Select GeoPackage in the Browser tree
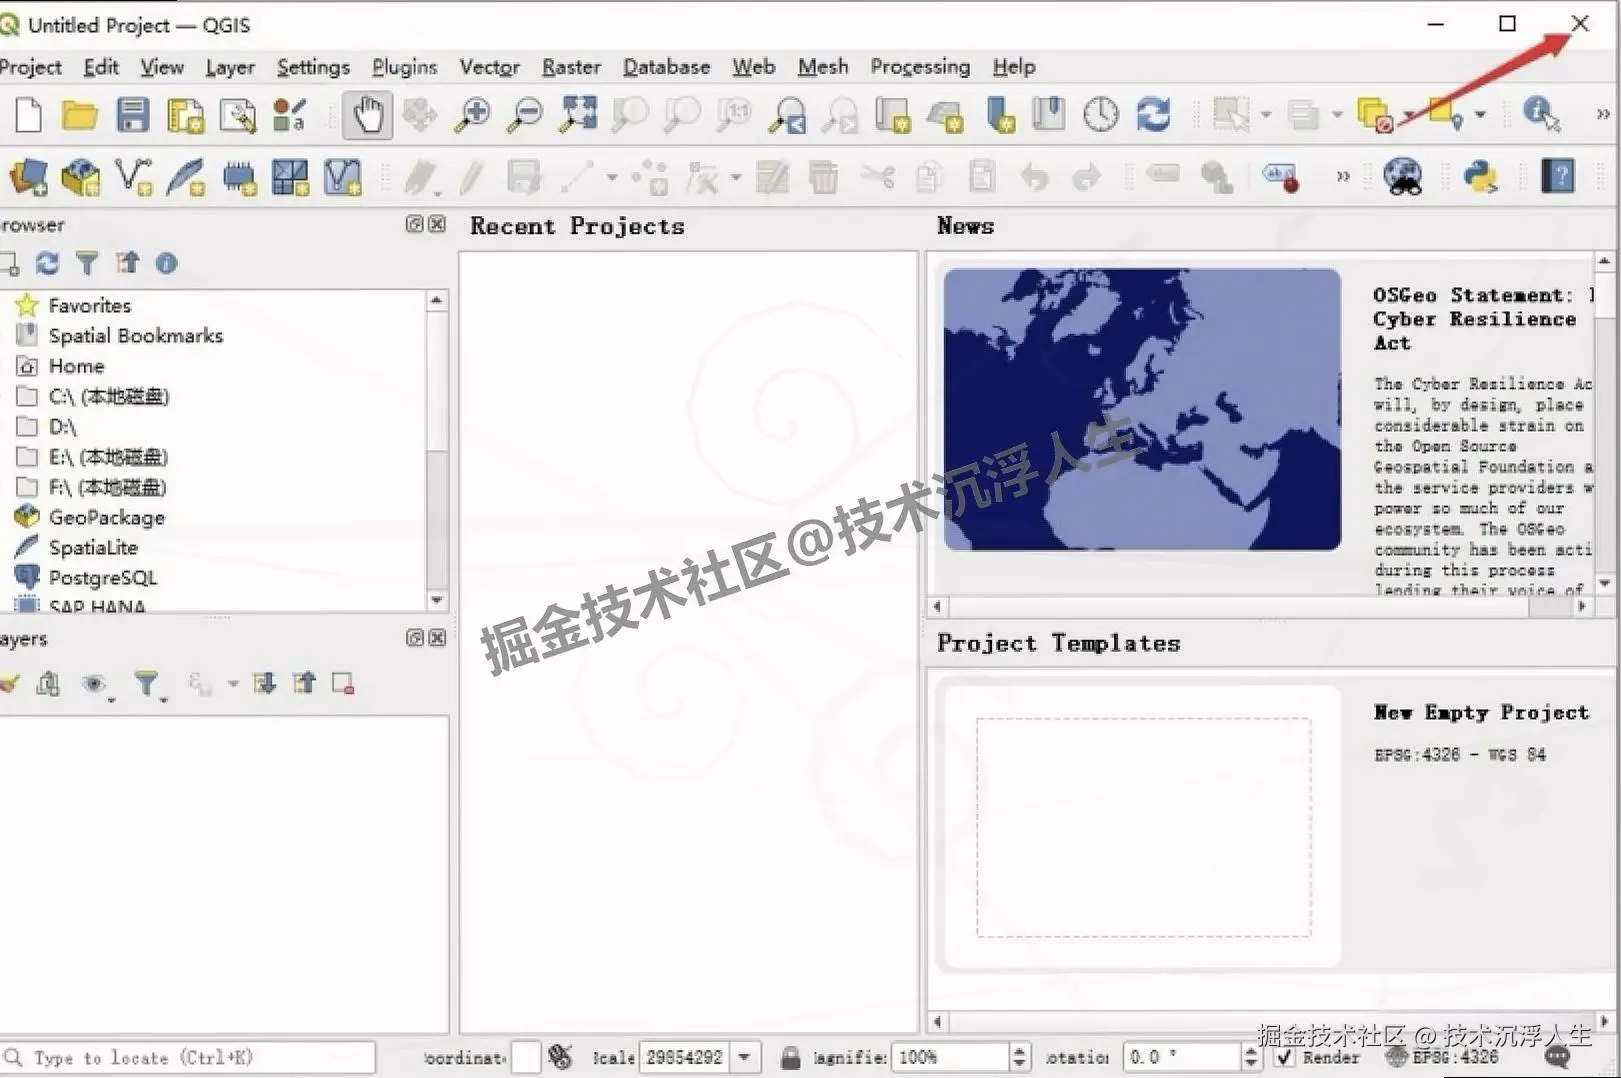This screenshot has width=1621, height=1078. pos(106,517)
